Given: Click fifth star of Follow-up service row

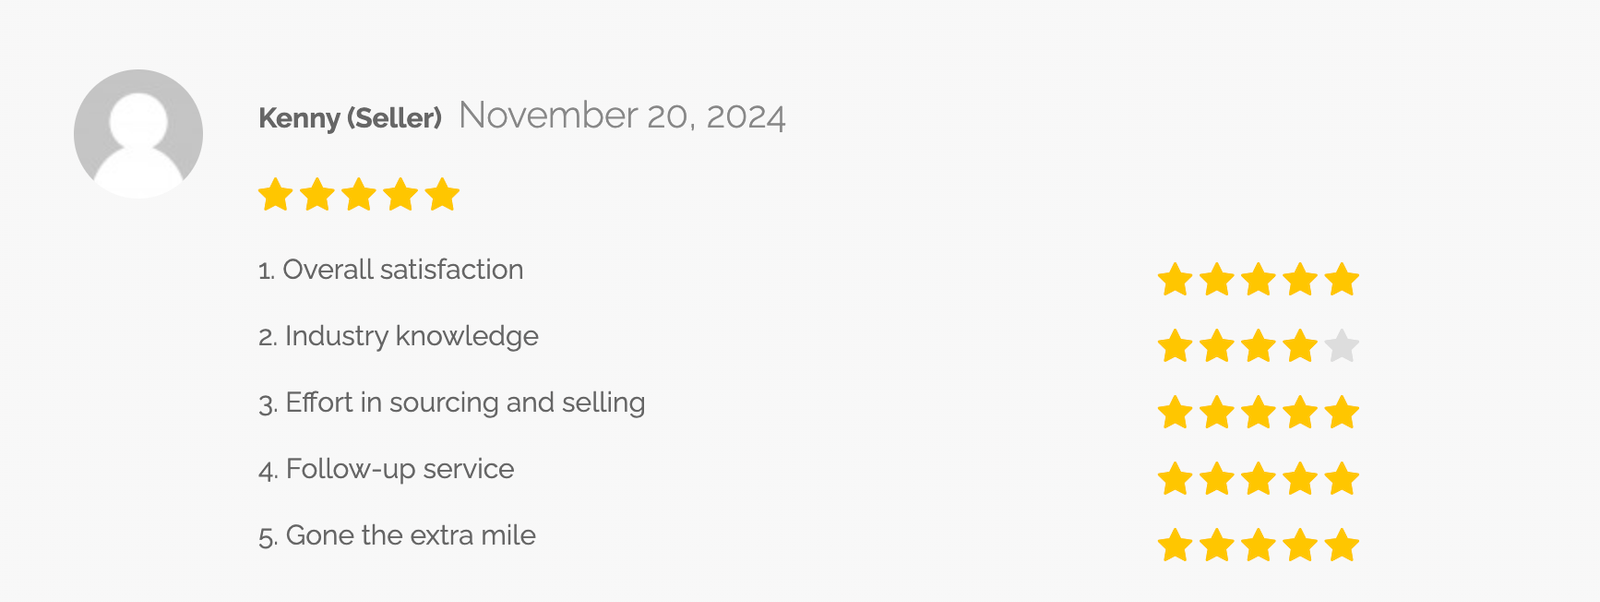Looking at the screenshot, I should 1342,480.
